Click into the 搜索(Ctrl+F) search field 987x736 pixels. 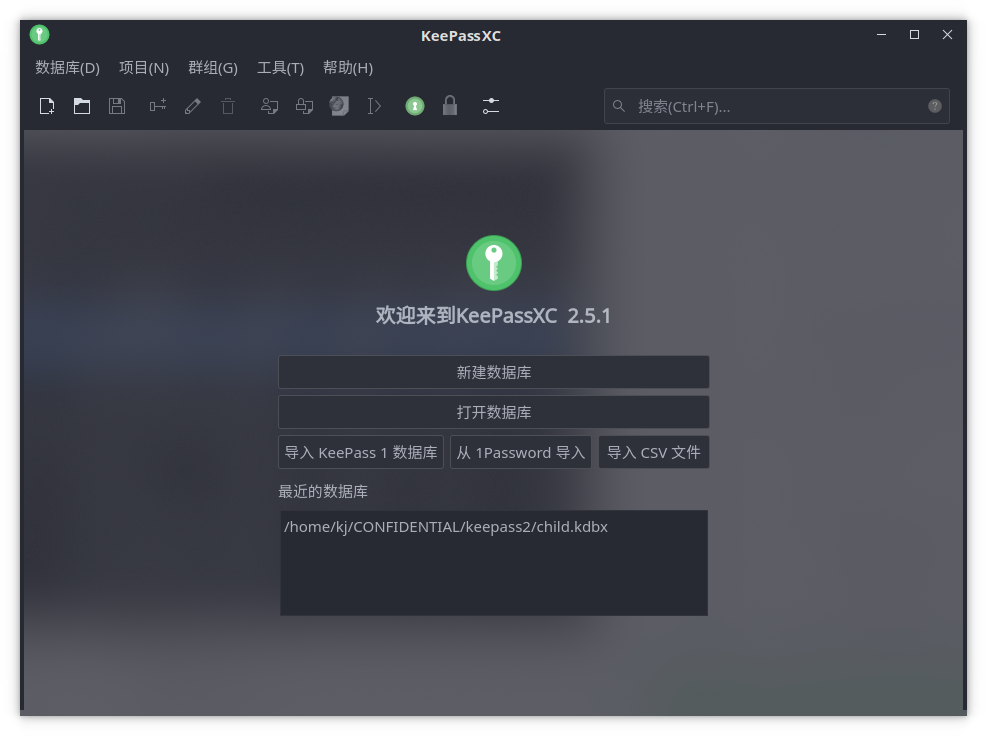click(x=777, y=106)
